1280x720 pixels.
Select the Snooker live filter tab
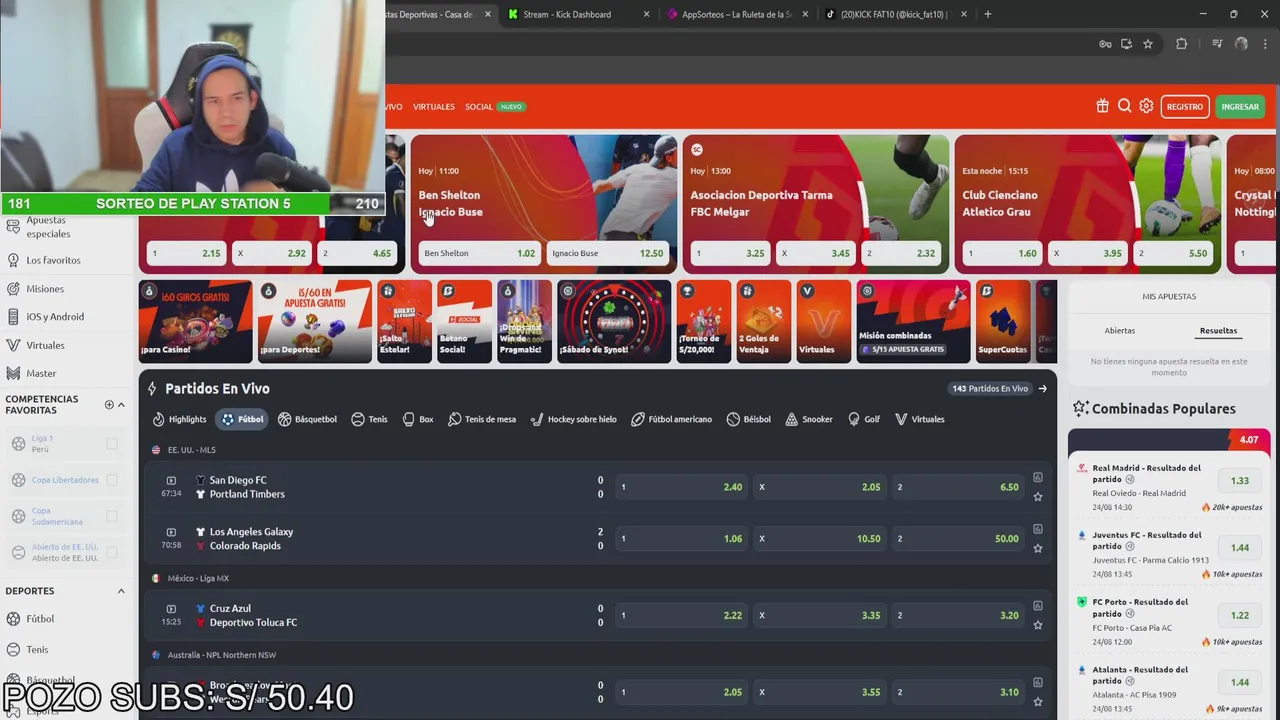coord(809,419)
